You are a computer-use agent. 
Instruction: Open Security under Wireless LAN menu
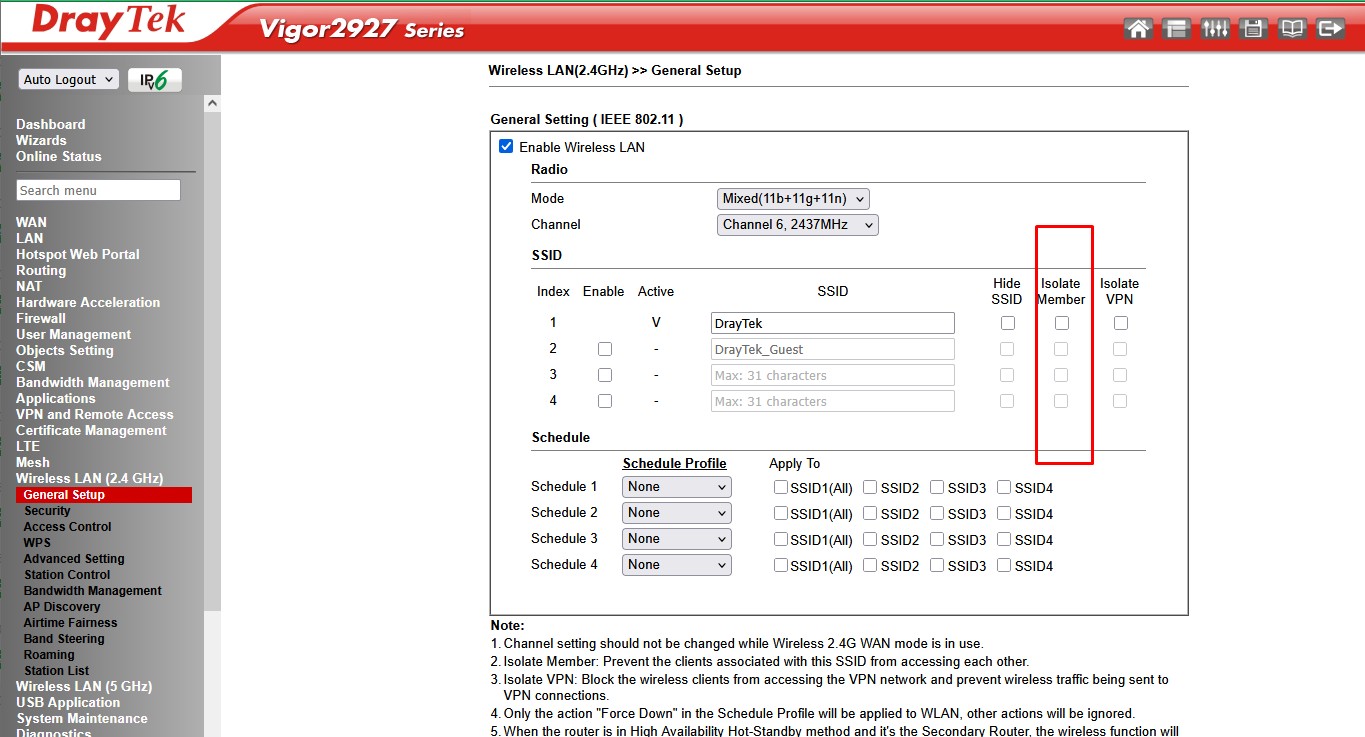tap(47, 511)
